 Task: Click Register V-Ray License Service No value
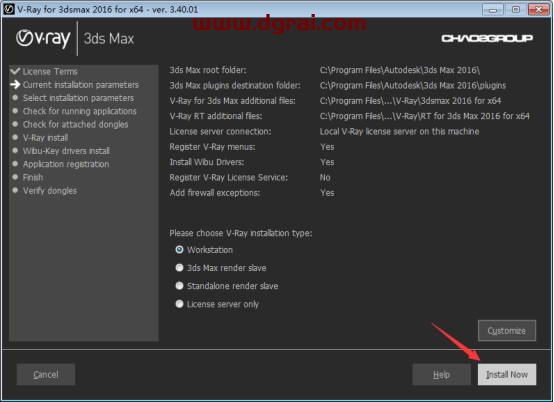(x=325, y=177)
